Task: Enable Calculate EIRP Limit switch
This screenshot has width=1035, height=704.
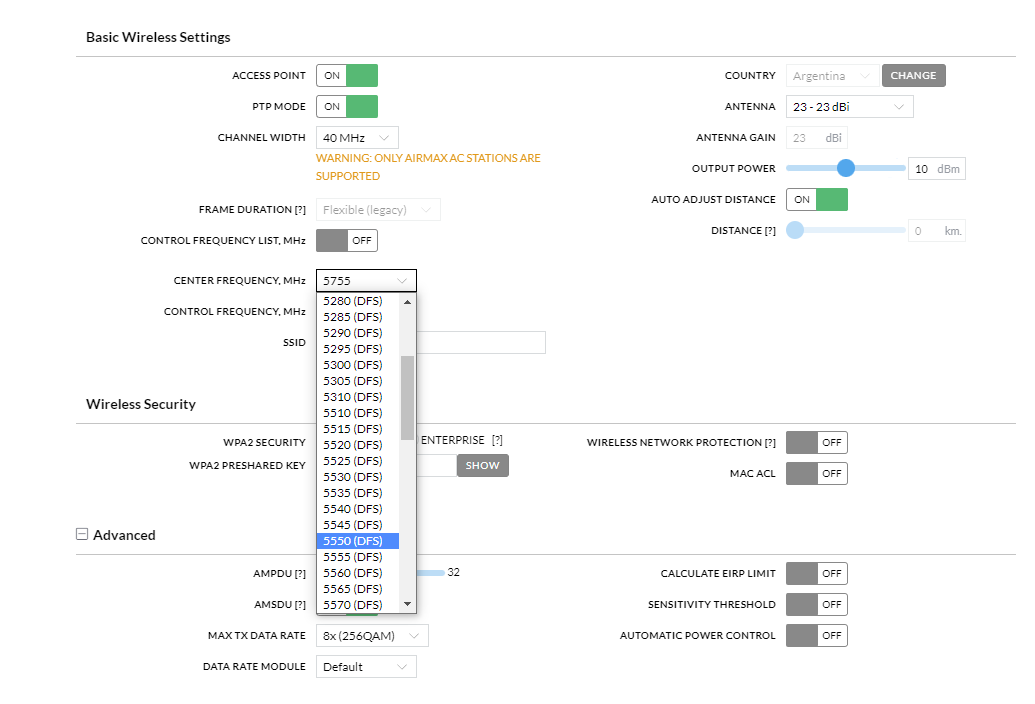Action: coord(816,573)
